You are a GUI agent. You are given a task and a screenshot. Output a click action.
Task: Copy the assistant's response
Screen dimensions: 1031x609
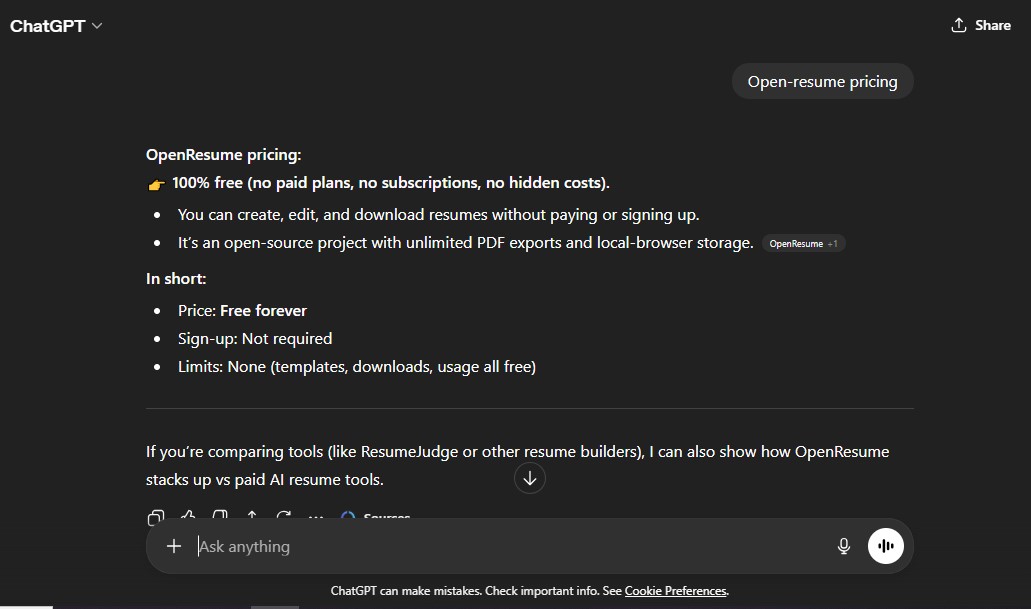coord(156,515)
